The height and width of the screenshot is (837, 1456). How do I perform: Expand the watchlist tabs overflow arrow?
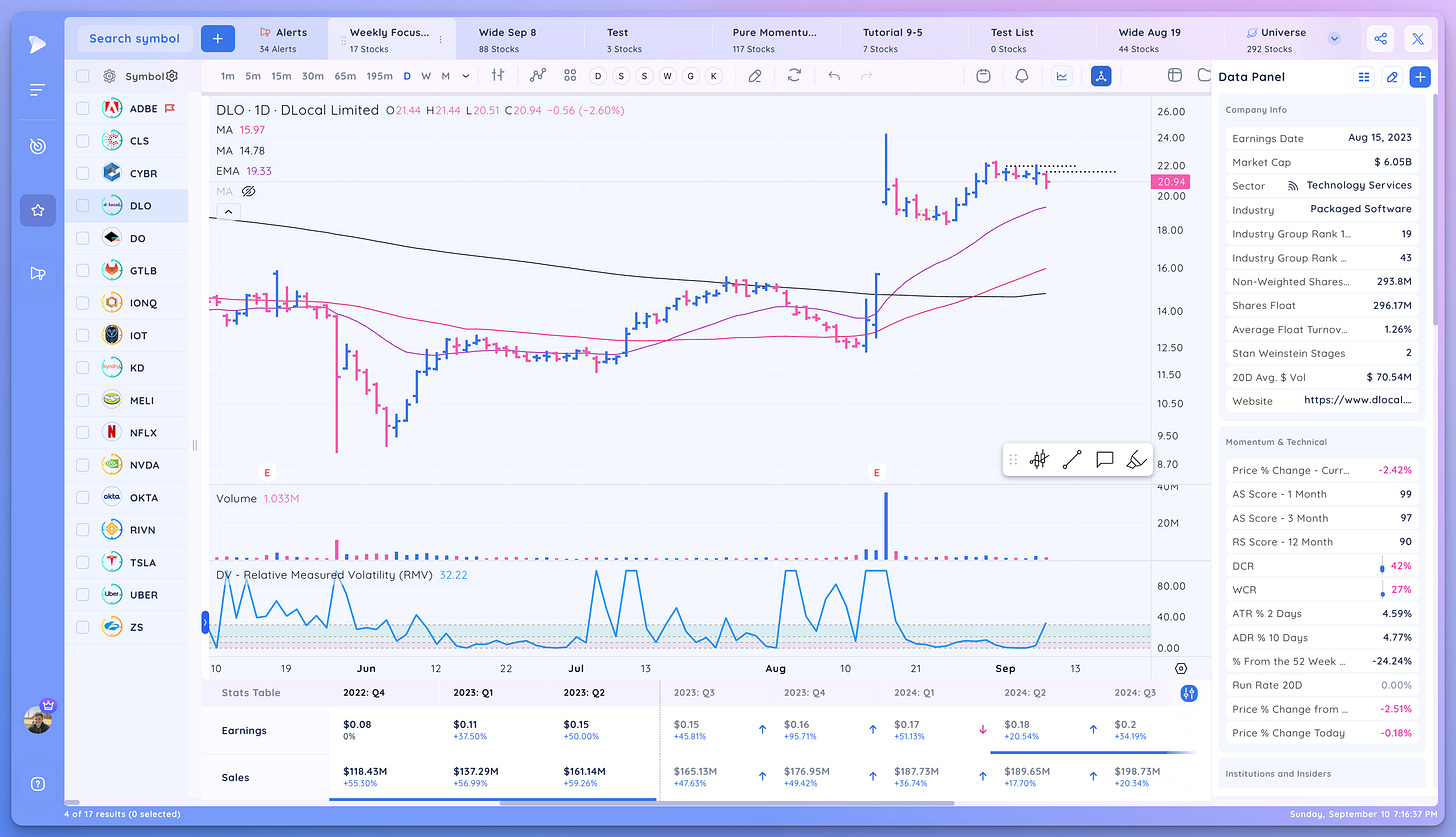pos(1334,38)
